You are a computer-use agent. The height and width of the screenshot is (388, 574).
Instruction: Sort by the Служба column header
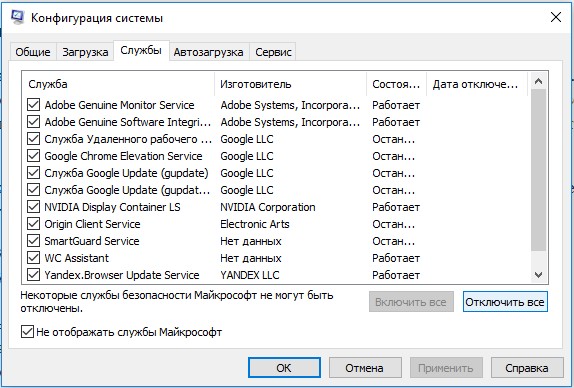[x=119, y=84]
